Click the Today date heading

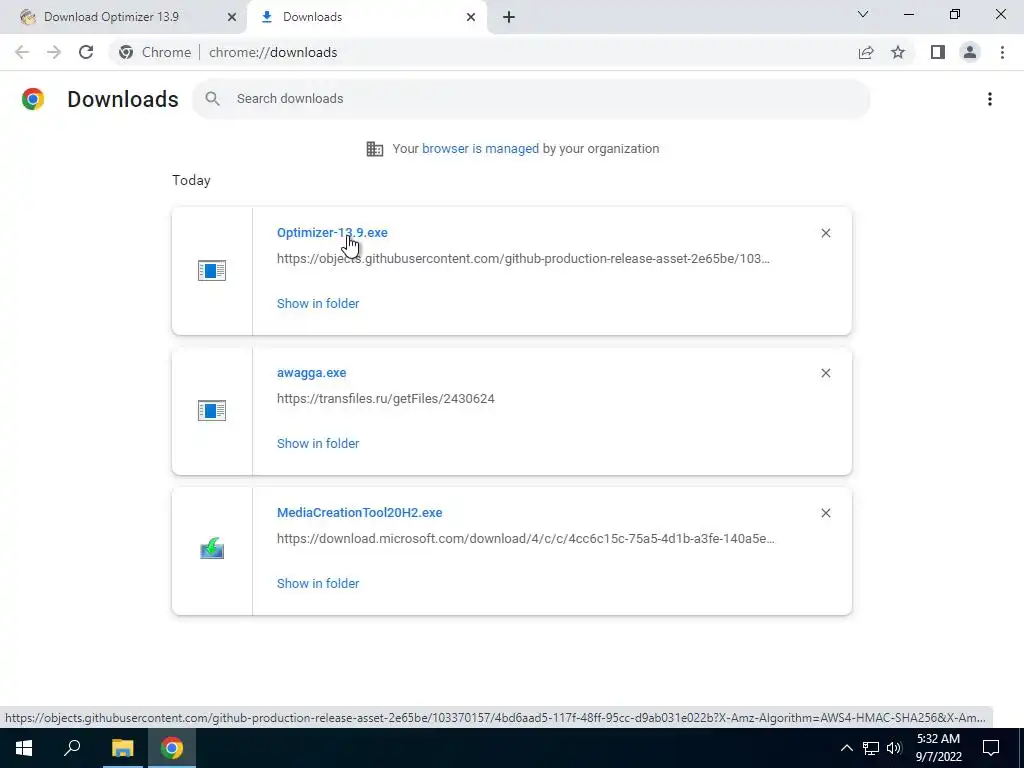point(191,181)
